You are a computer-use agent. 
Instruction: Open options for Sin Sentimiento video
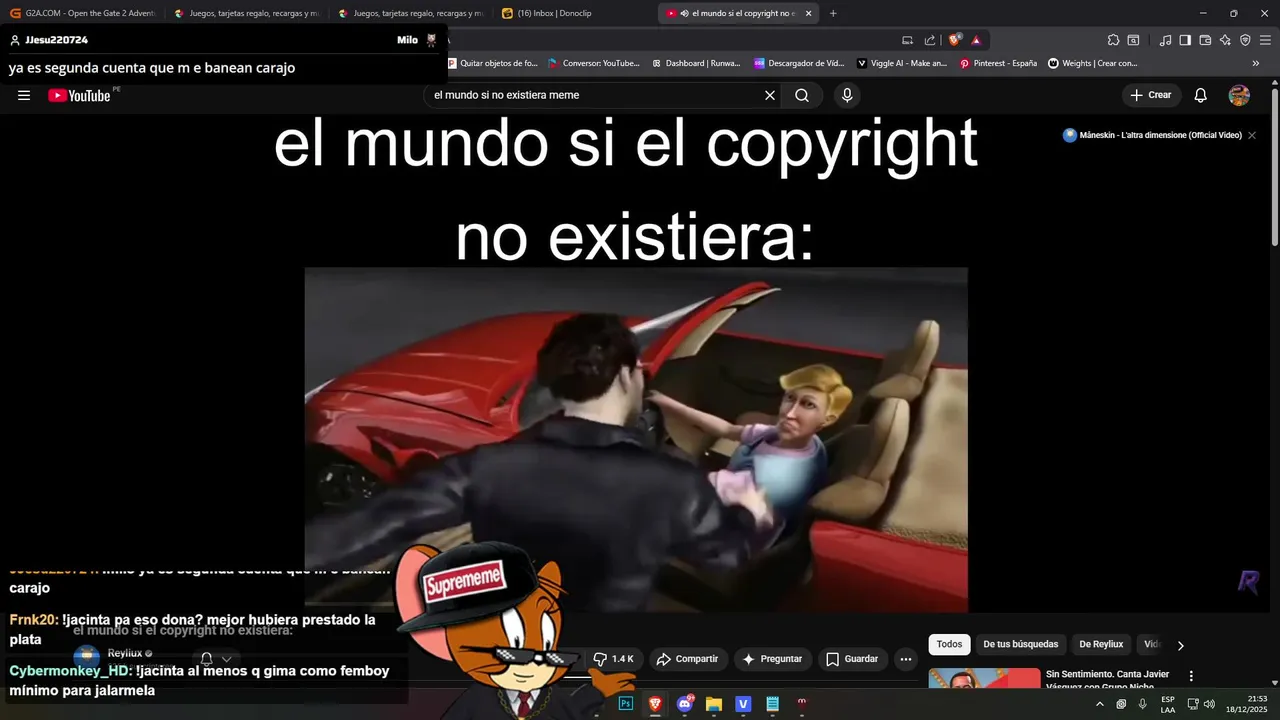click(x=1191, y=676)
